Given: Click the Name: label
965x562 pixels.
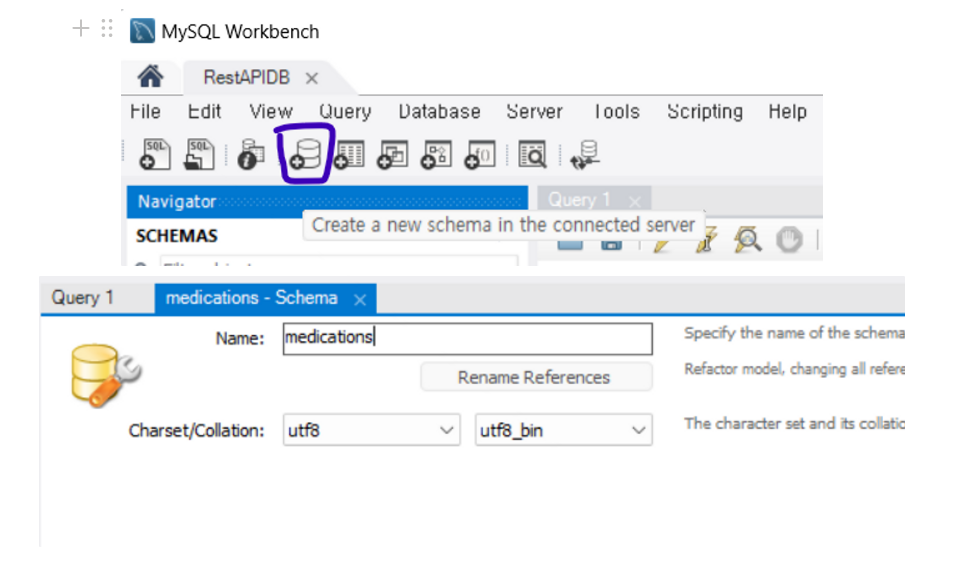Looking at the screenshot, I should (239, 339).
